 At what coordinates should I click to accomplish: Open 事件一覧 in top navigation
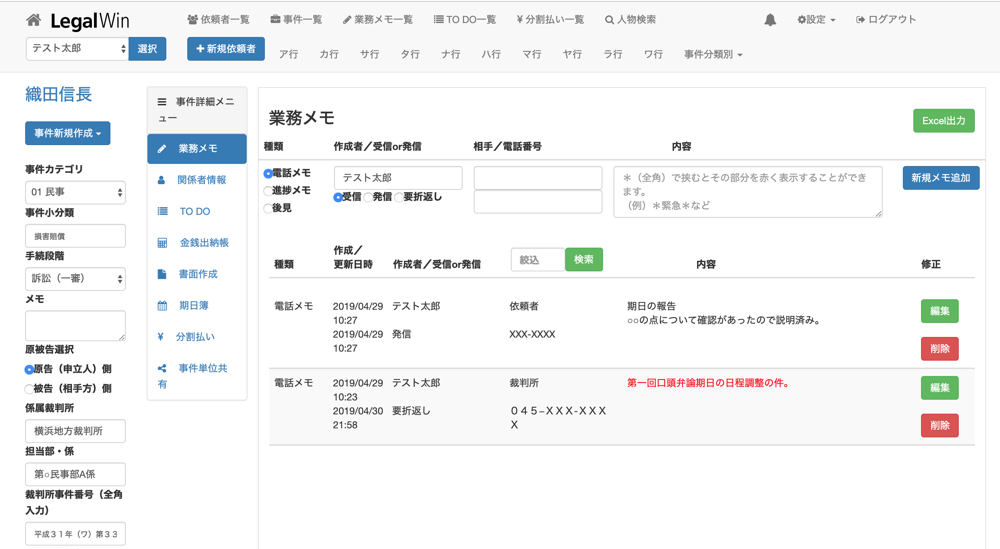click(296, 20)
